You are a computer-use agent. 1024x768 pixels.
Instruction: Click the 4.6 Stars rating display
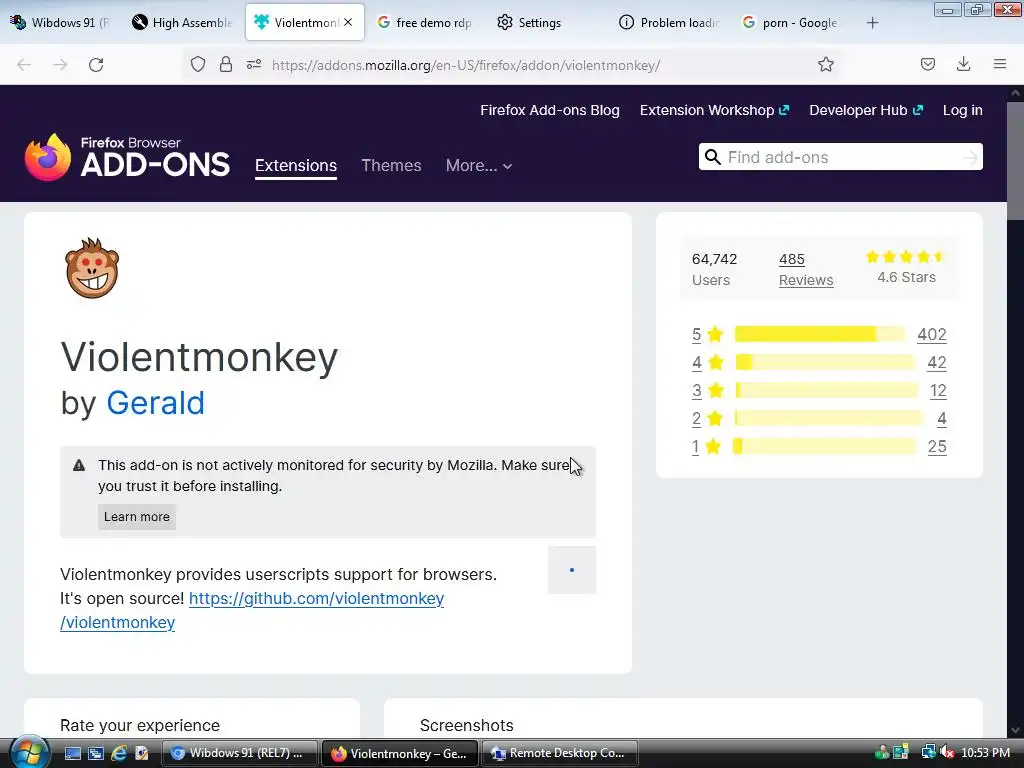[x=906, y=267]
